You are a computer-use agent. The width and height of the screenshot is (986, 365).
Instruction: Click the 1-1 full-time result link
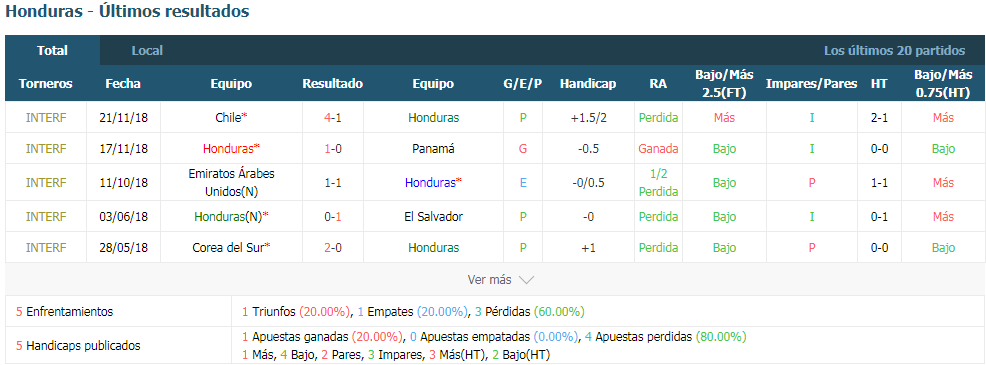pyautogui.click(x=333, y=182)
